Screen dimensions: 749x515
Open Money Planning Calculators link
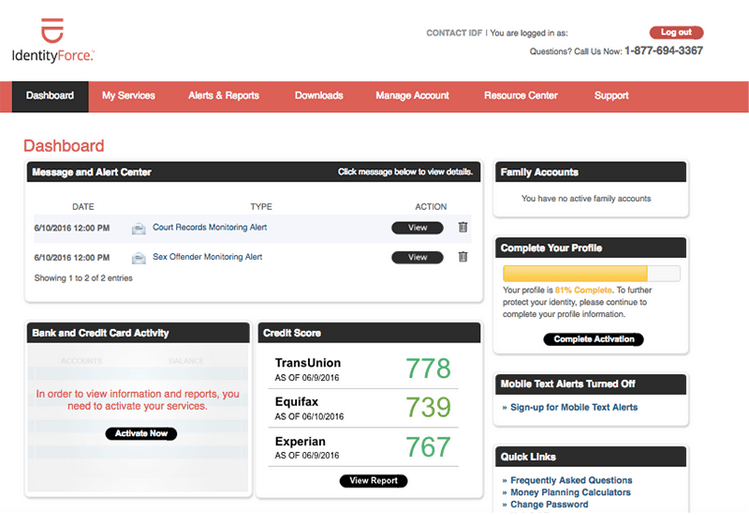pyautogui.click(x=570, y=492)
